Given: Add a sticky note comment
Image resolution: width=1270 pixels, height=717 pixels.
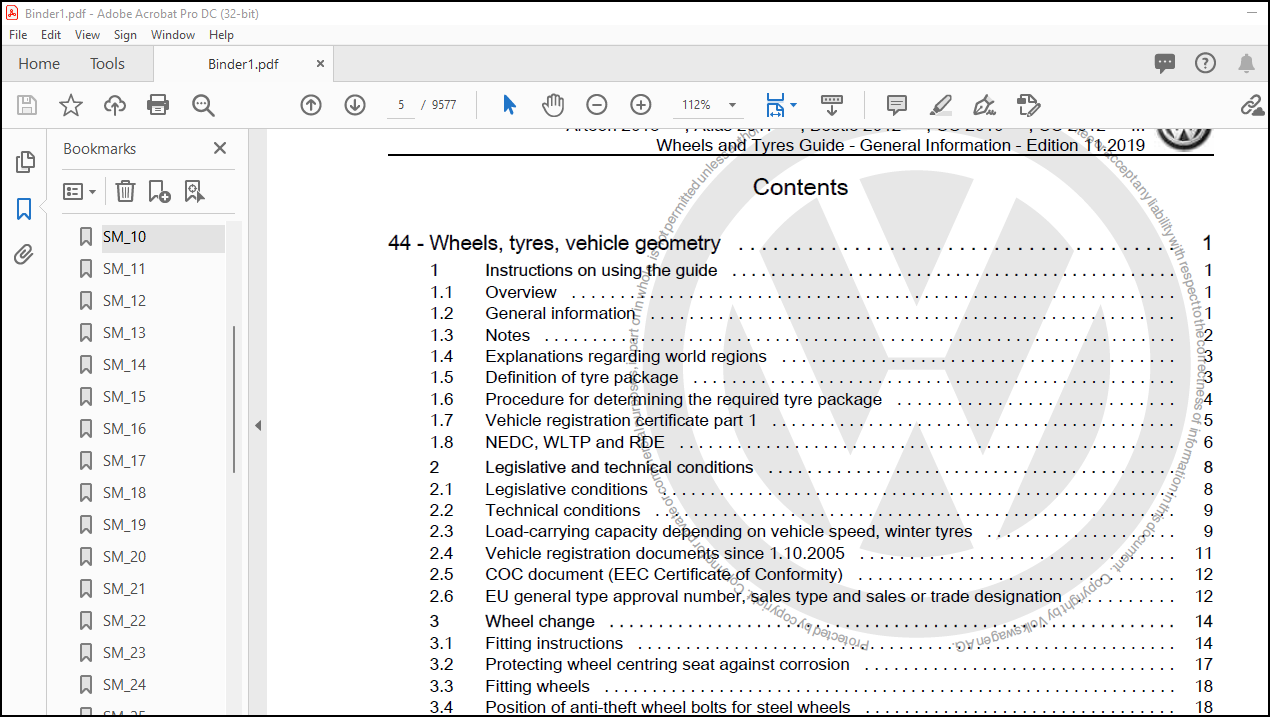Looking at the screenshot, I should coord(897,105).
